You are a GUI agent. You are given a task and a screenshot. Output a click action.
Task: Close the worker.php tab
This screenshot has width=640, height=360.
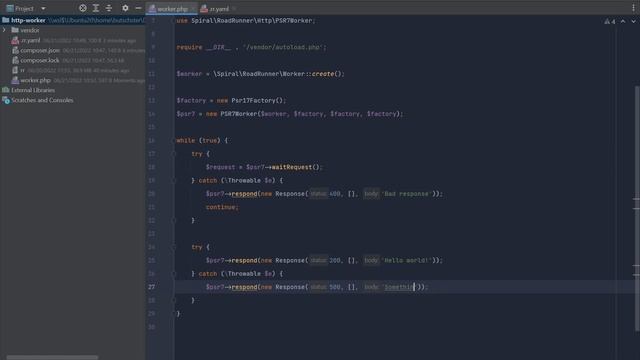coord(193,9)
